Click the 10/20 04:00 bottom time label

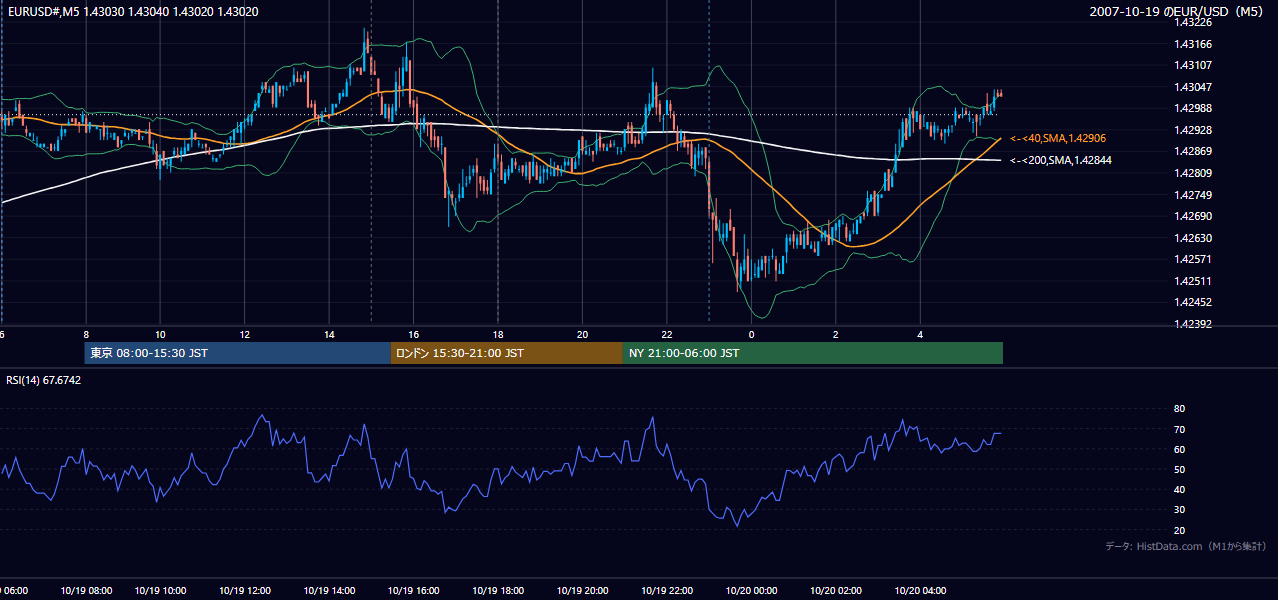[921, 591]
